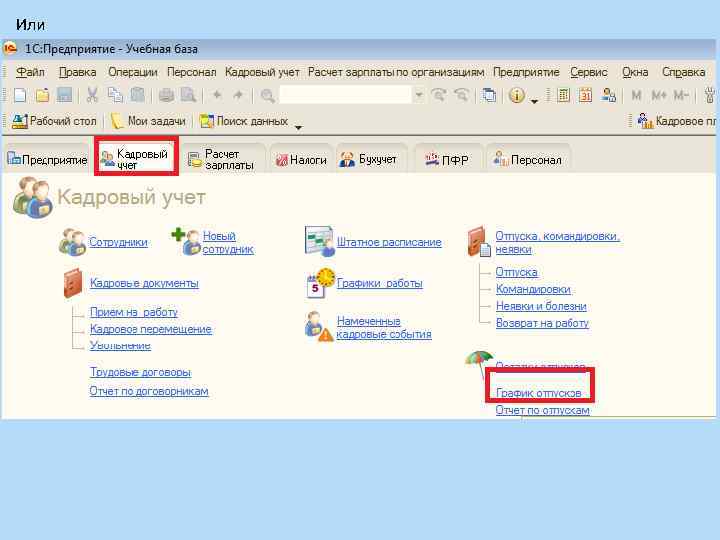Open a file with the folder icon

[42, 95]
